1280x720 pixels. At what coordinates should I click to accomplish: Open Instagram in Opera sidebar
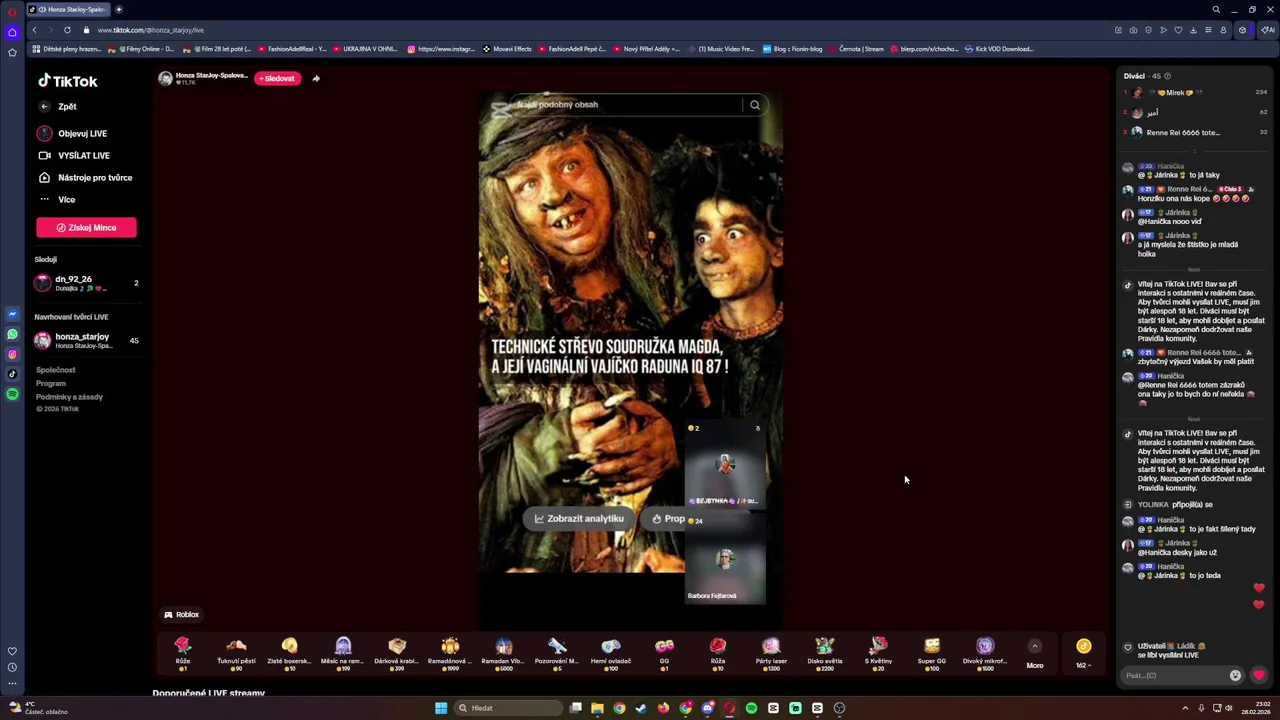[x=12, y=354]
